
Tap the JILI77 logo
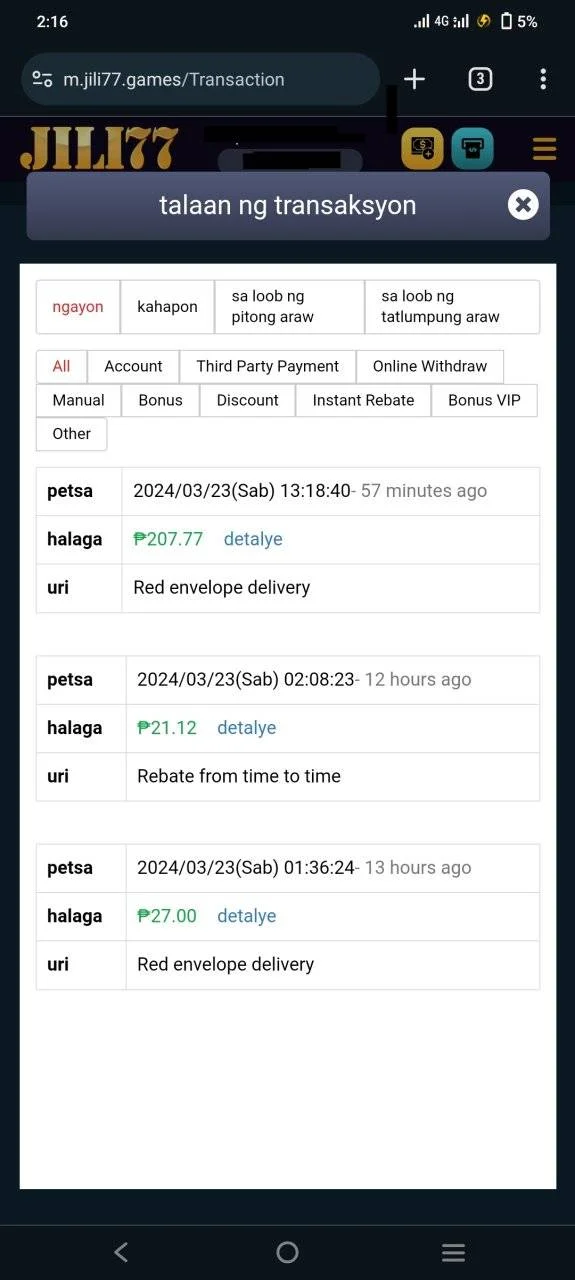[x=99, y=149]
